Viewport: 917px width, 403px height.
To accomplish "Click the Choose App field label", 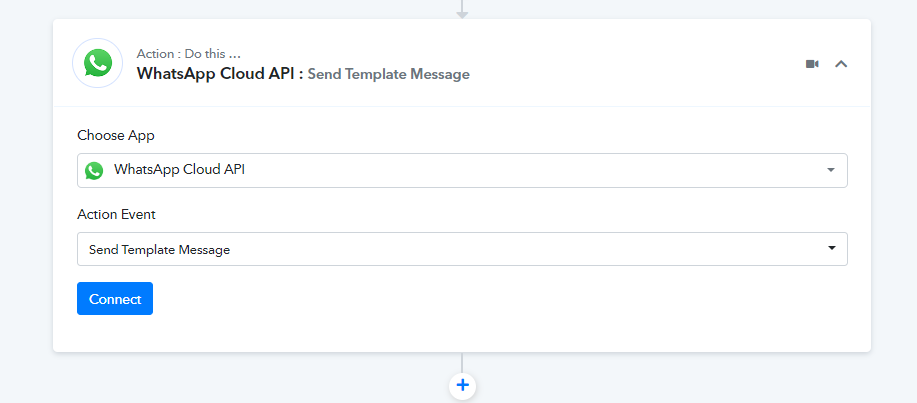I will tap(116, 136).
